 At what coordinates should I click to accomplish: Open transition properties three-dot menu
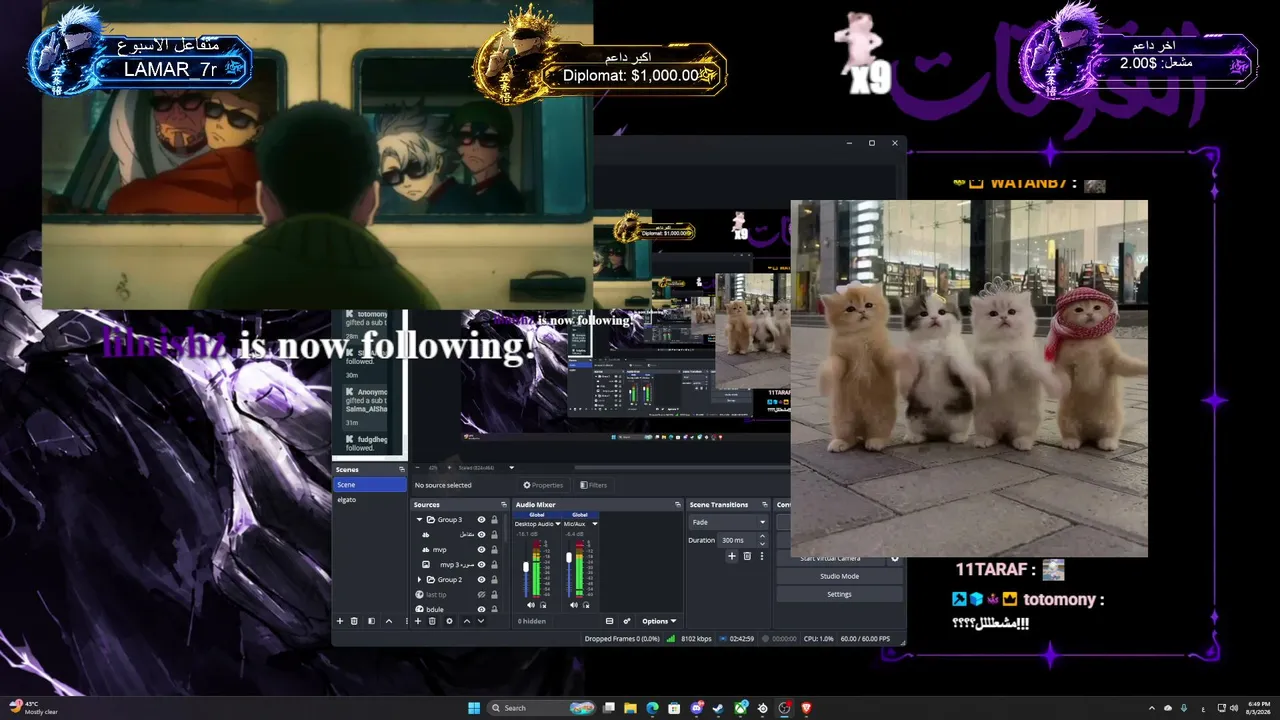pyautogui.click(x=762, y=556)
